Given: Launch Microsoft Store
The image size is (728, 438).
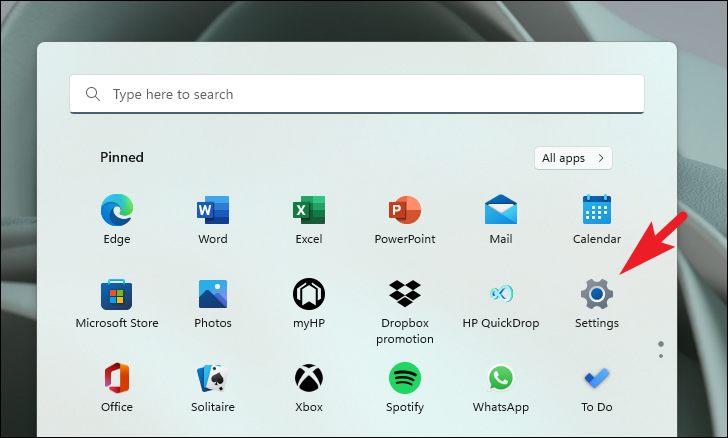Looking at the screenshot, I should 117,303.
